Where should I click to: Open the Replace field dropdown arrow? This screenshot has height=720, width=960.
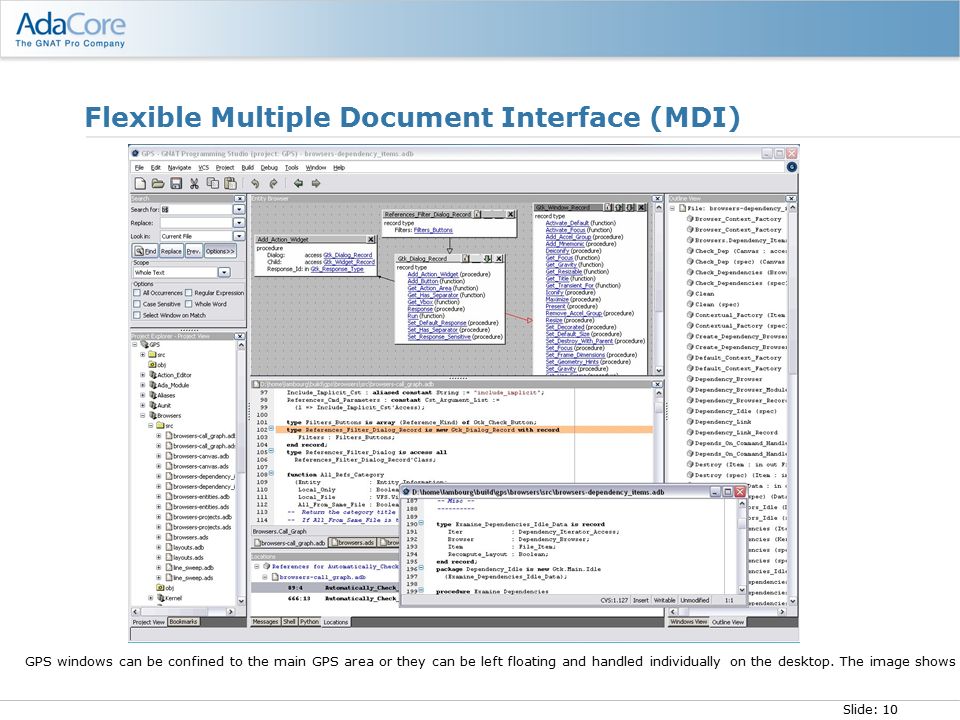click(239, 223)
